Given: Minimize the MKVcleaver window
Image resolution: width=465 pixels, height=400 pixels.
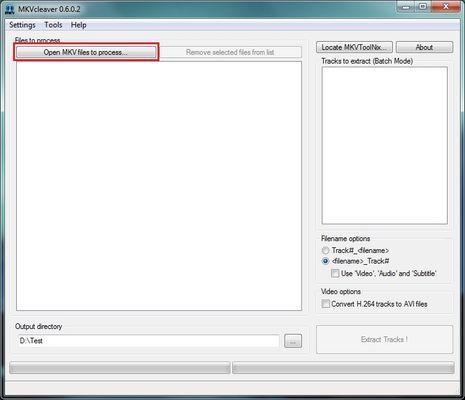Looking at the screenshot, I should (x=406, y=7).
